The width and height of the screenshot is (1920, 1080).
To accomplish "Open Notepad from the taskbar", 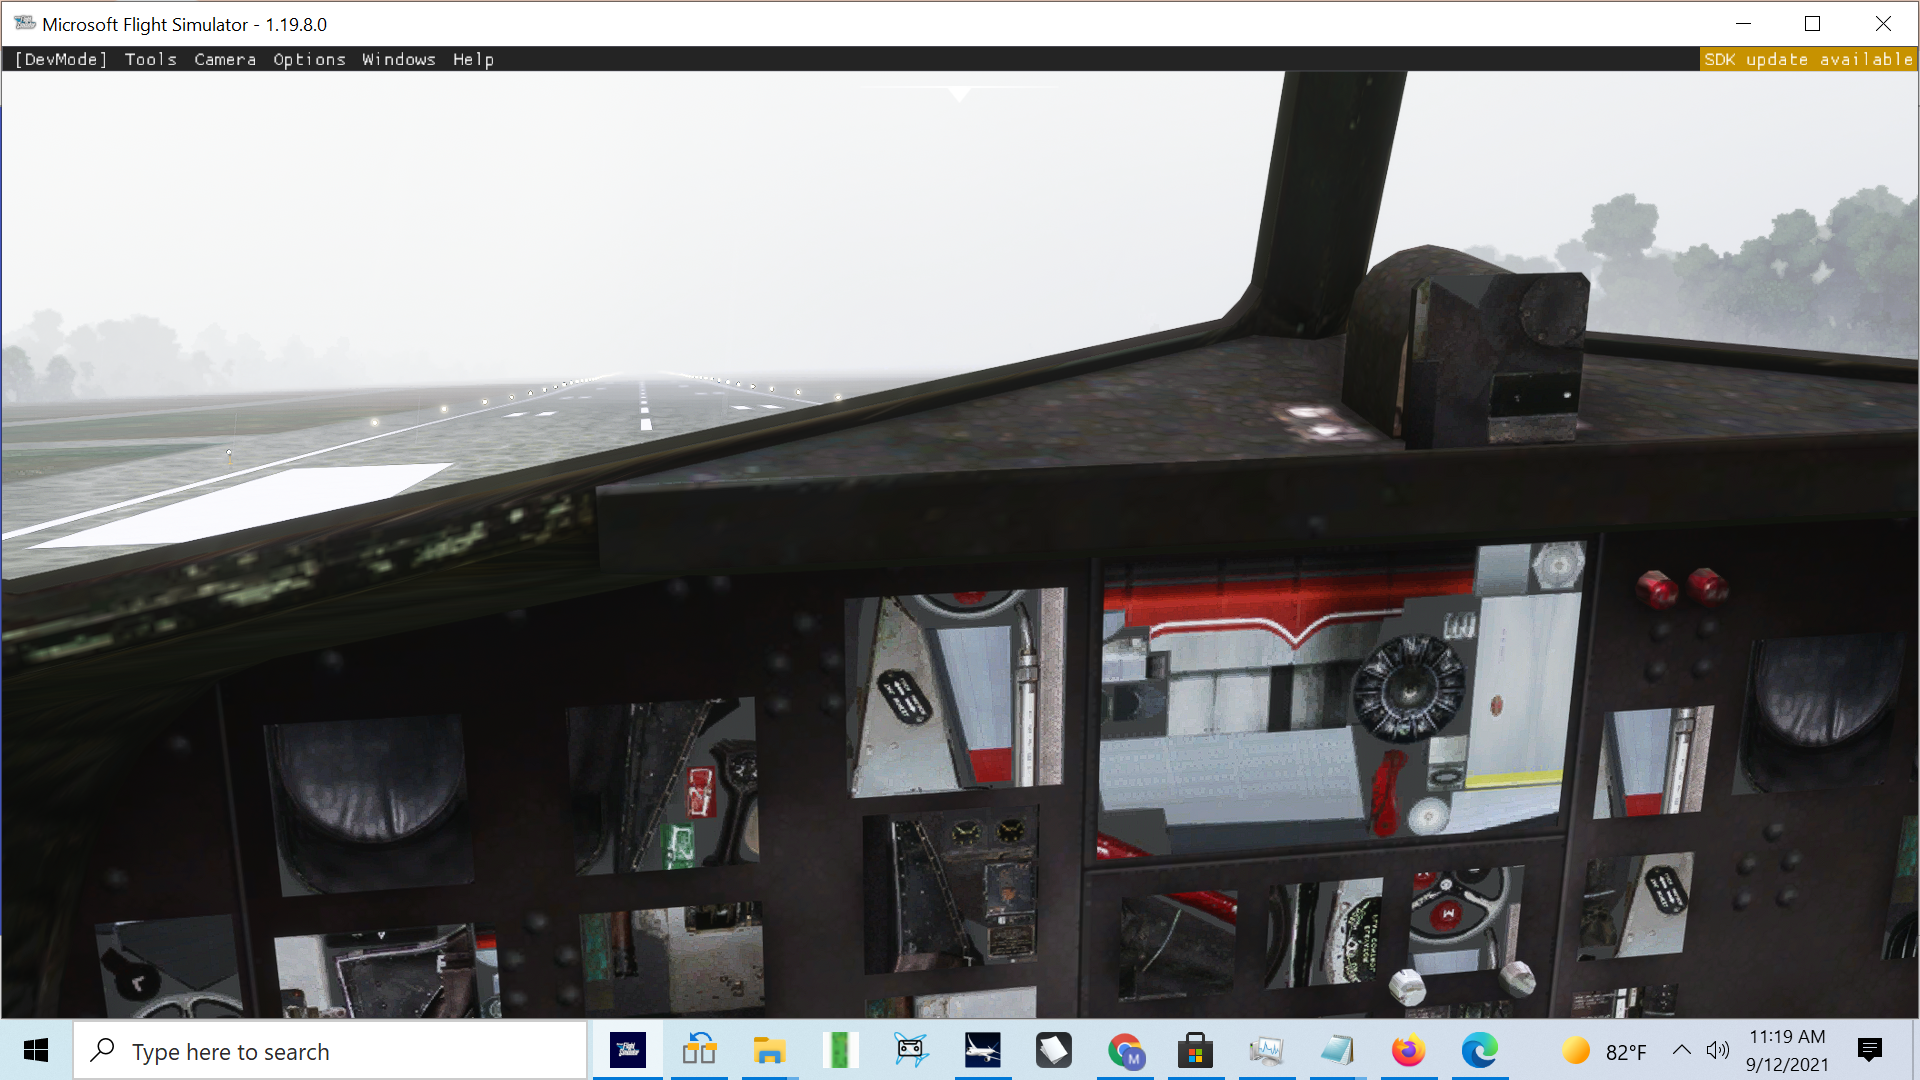I will (1337, 1050).
